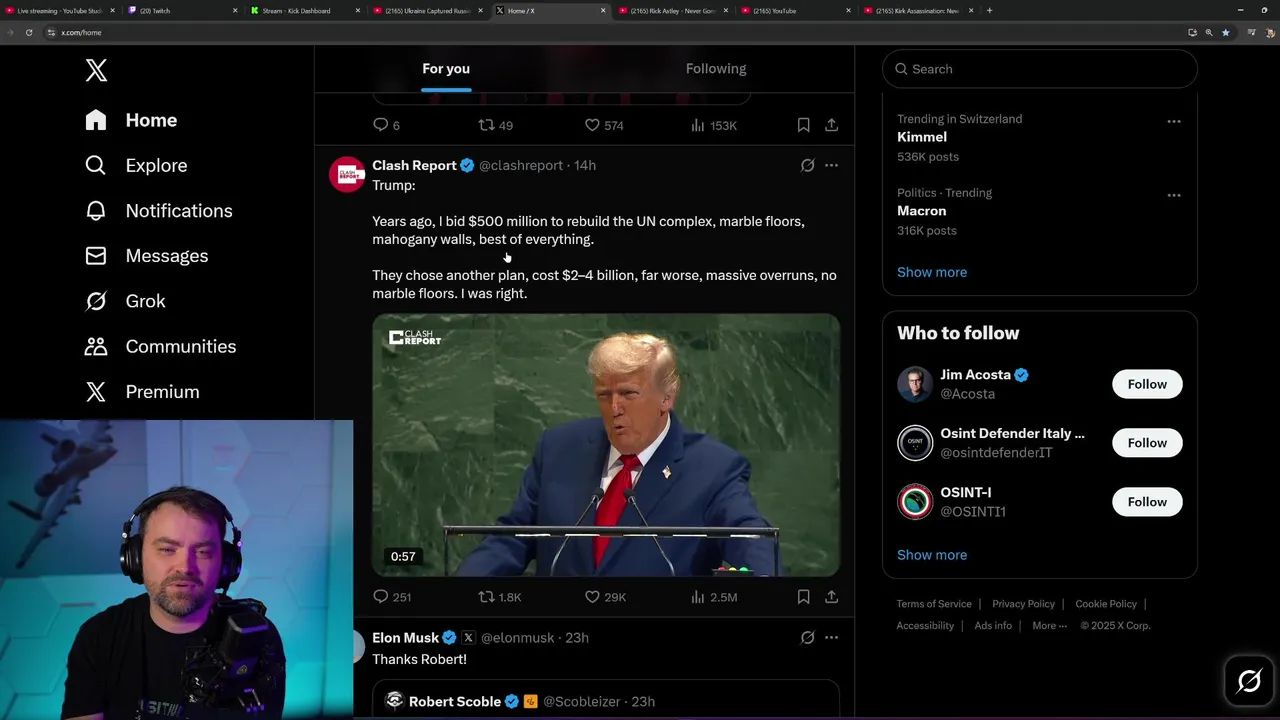Open Clash Report profile avatar
Image resolution: width=1280 pixels, height=720 pixels.
[347, 174]
